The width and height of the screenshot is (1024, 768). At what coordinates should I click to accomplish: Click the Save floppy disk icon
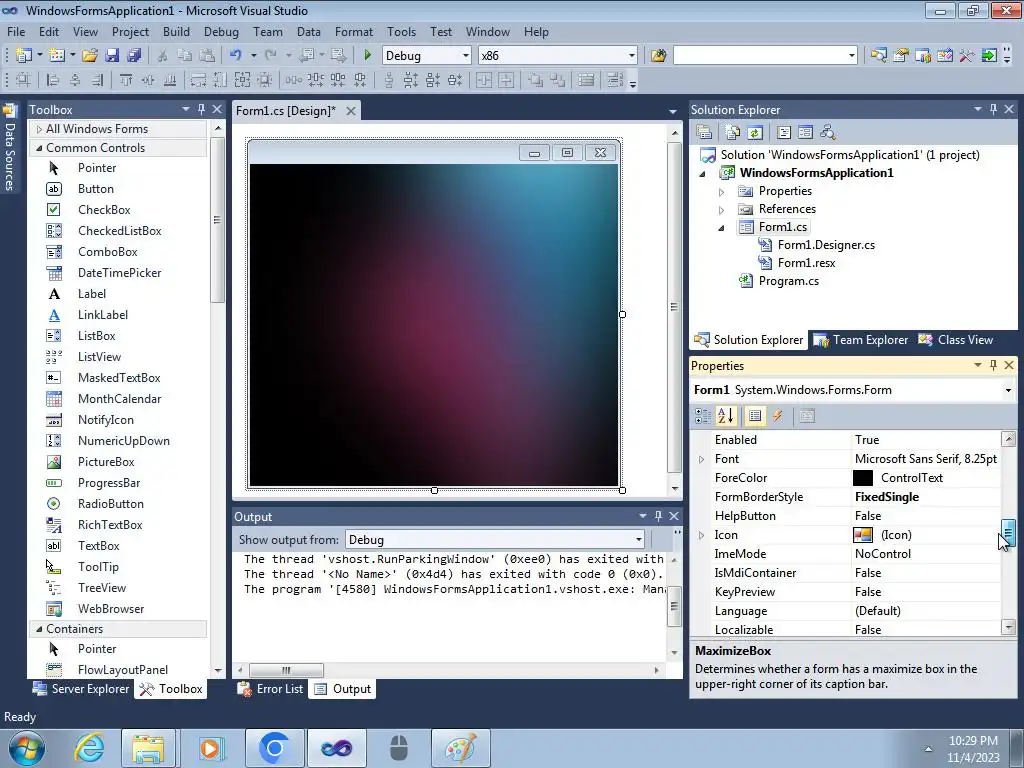coord(112,56)
